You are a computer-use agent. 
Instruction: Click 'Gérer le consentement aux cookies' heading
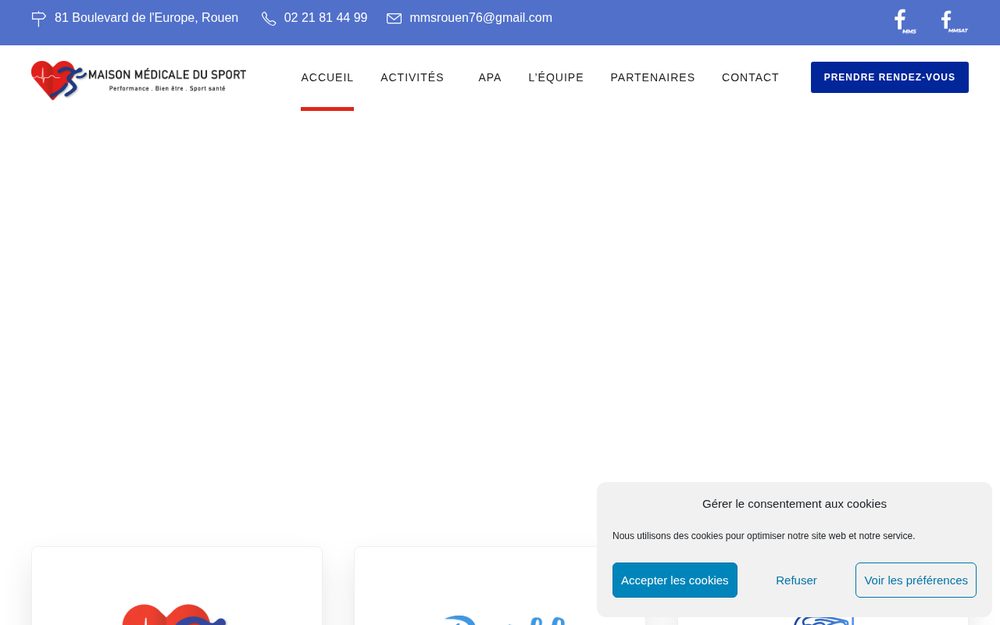[x=794, y=504]
